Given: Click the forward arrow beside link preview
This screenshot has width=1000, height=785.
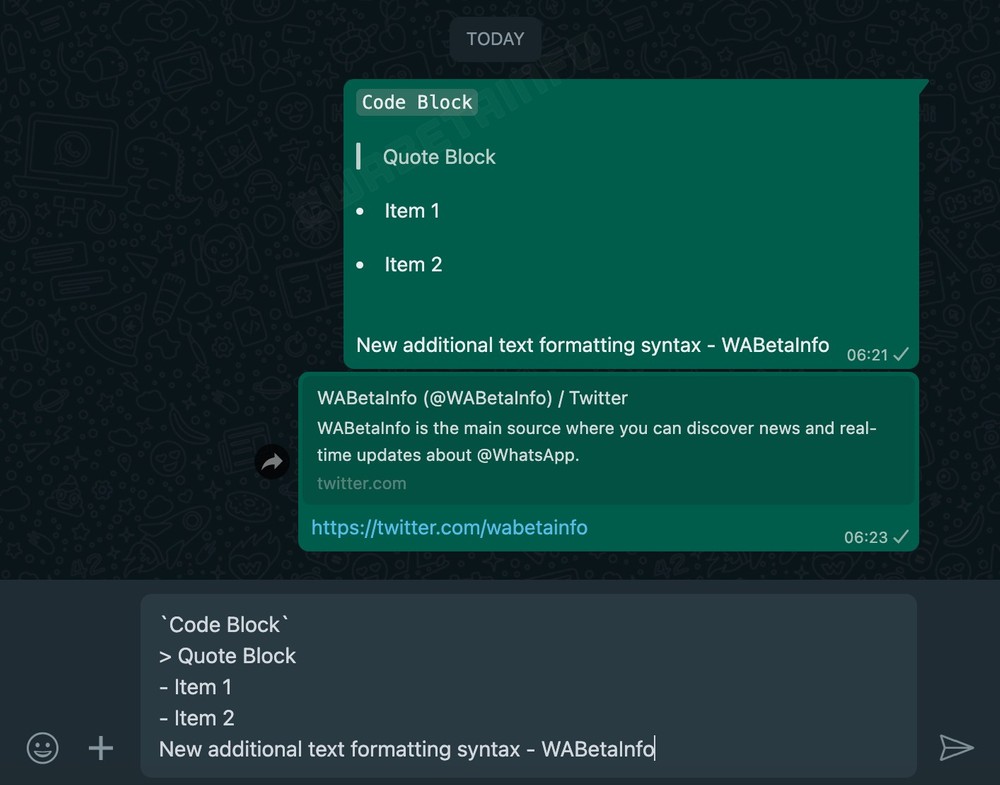Looking at the screenshot, I should click(x=272, y=462).
